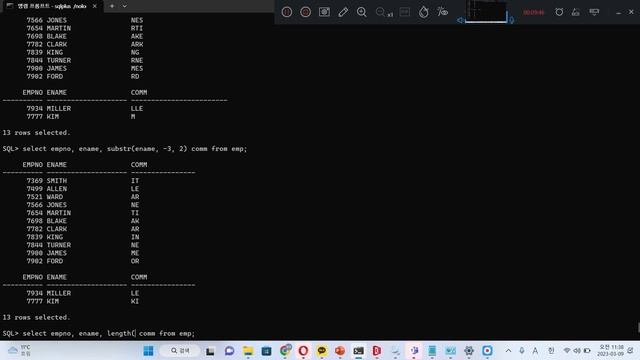The image size is (640, 360).
Task: Select the sqlplus /nolog terminal tab
Action: [51, 6]
